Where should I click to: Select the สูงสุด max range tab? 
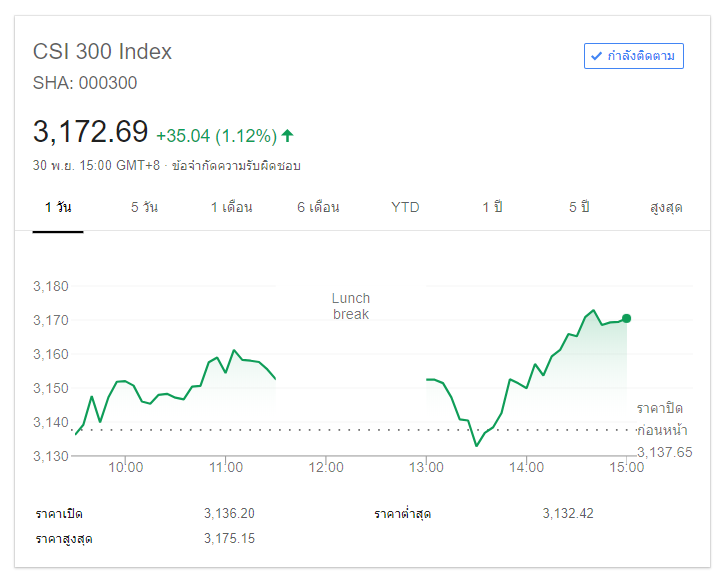pyautogui.click(x=666, y=207)
